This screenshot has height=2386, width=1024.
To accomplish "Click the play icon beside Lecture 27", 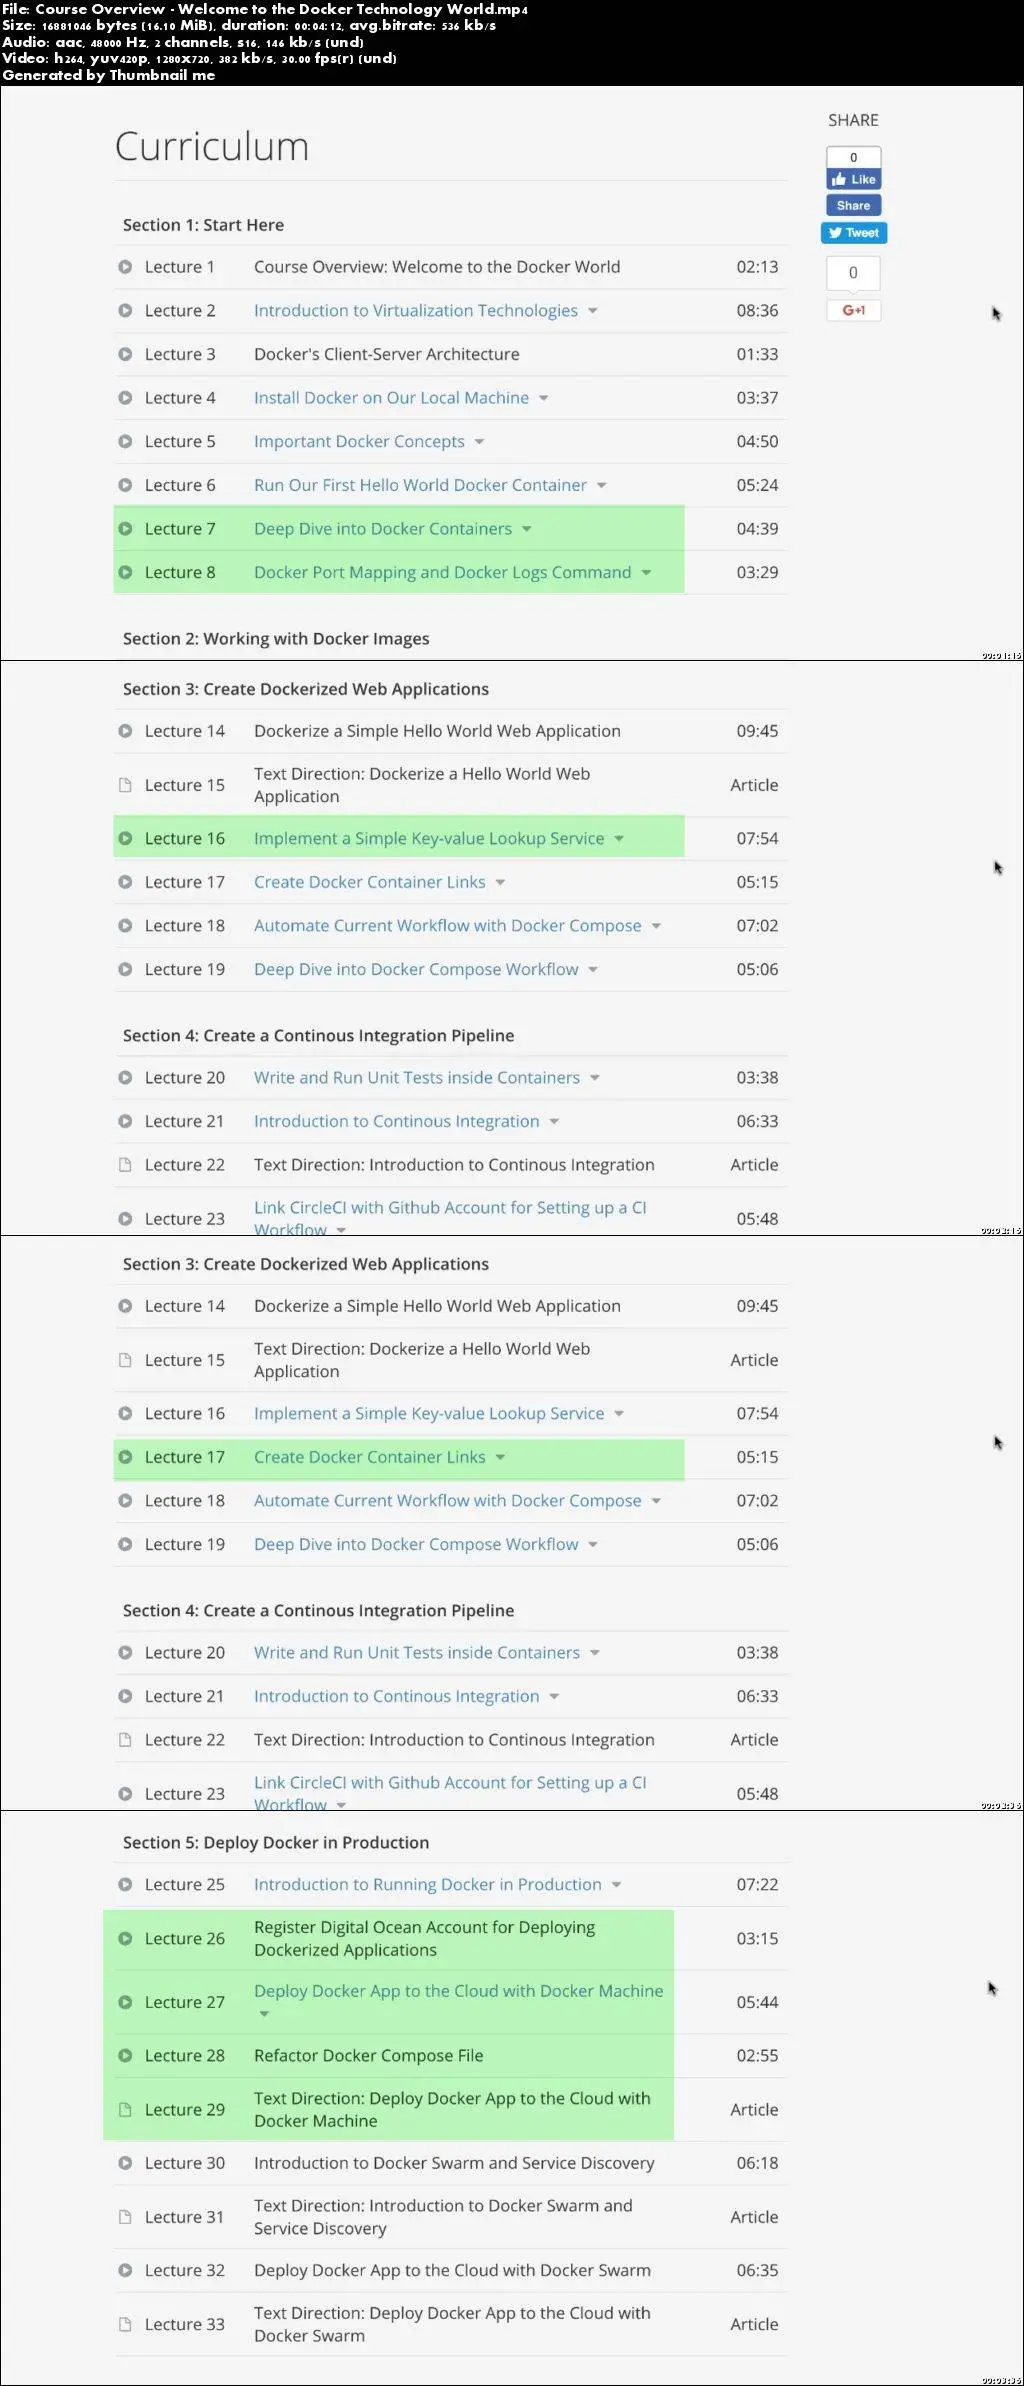I will (125, 2002).
